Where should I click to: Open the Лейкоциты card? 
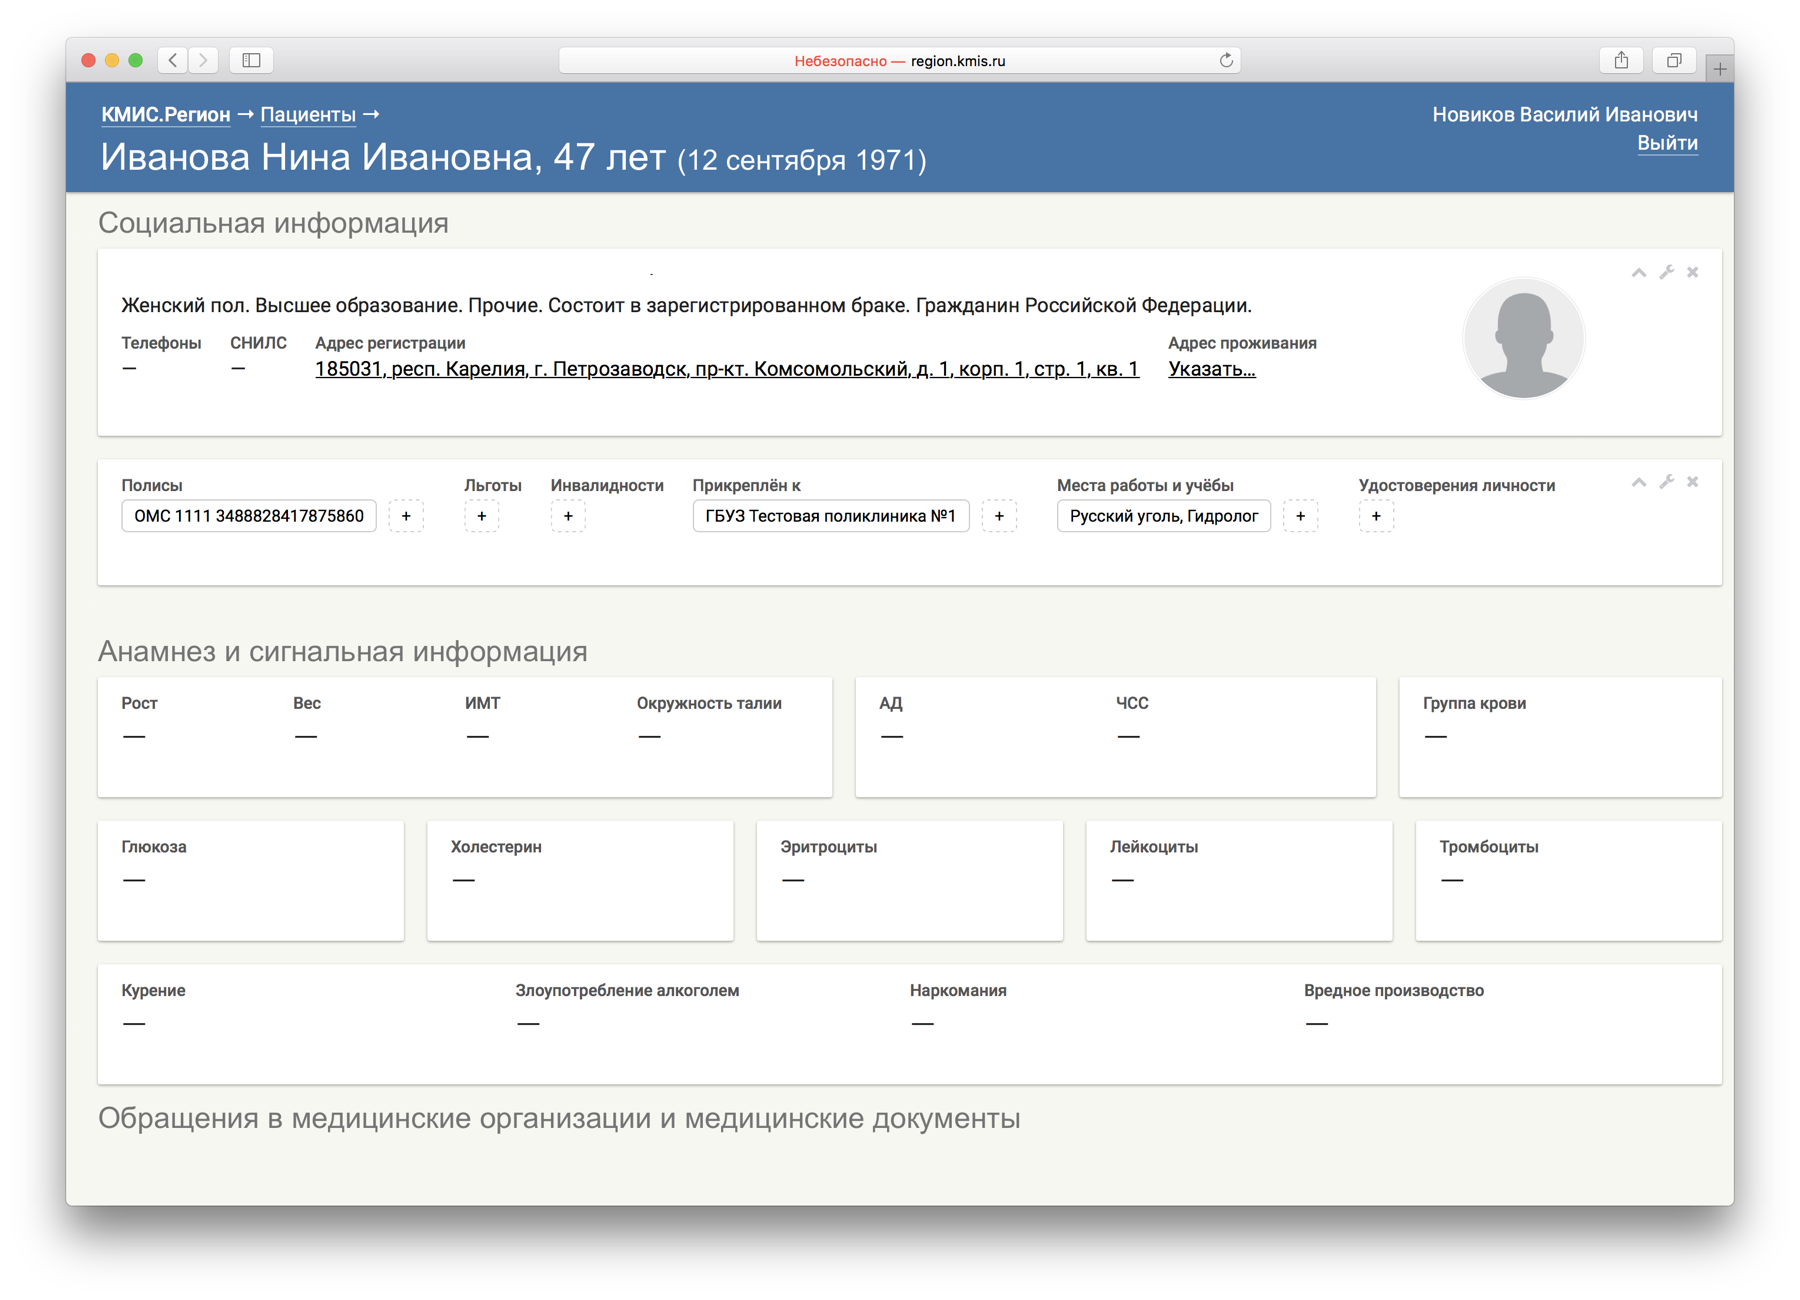pyautogui.click(x=1239, y=881)
